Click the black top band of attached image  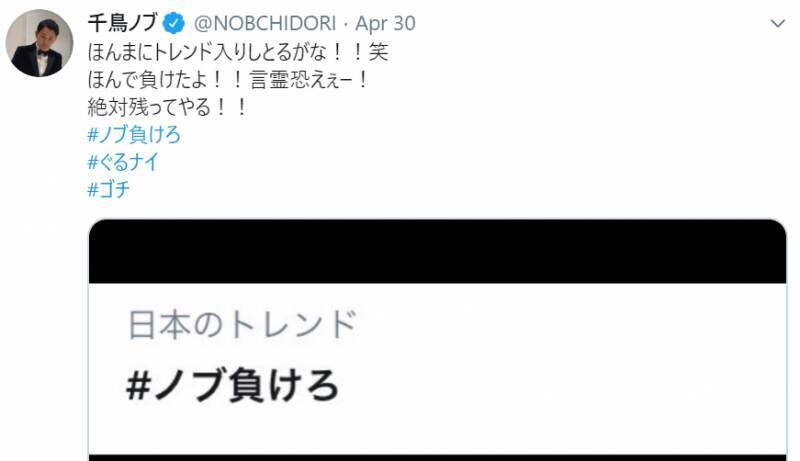[x=438, y=251]
